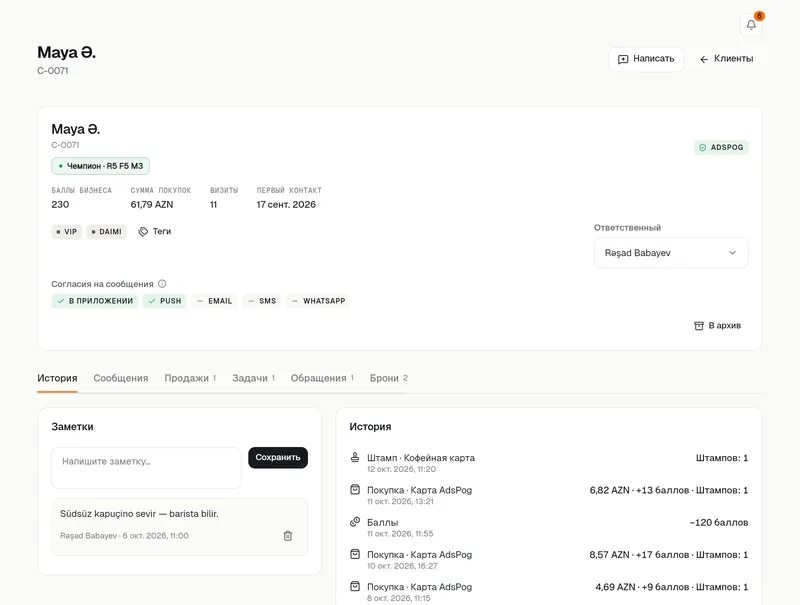Toggle В ПРИЛОЖЕНИИ message consent
The width and height of the screenshot is (800, 605).
click(x=95, y=301)
